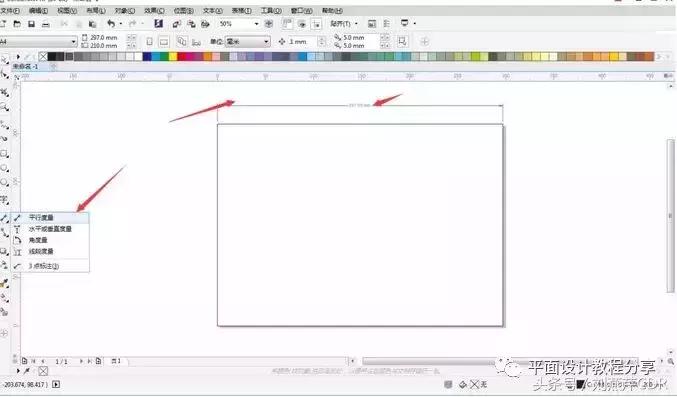Open the 编辑 menu
Screen dimensions: 677x397
tap(38, 10)
